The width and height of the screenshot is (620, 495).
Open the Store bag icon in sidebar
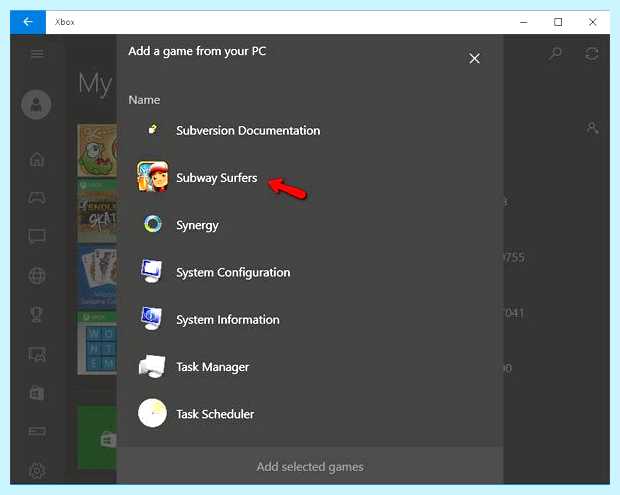(x=37, y=393)
